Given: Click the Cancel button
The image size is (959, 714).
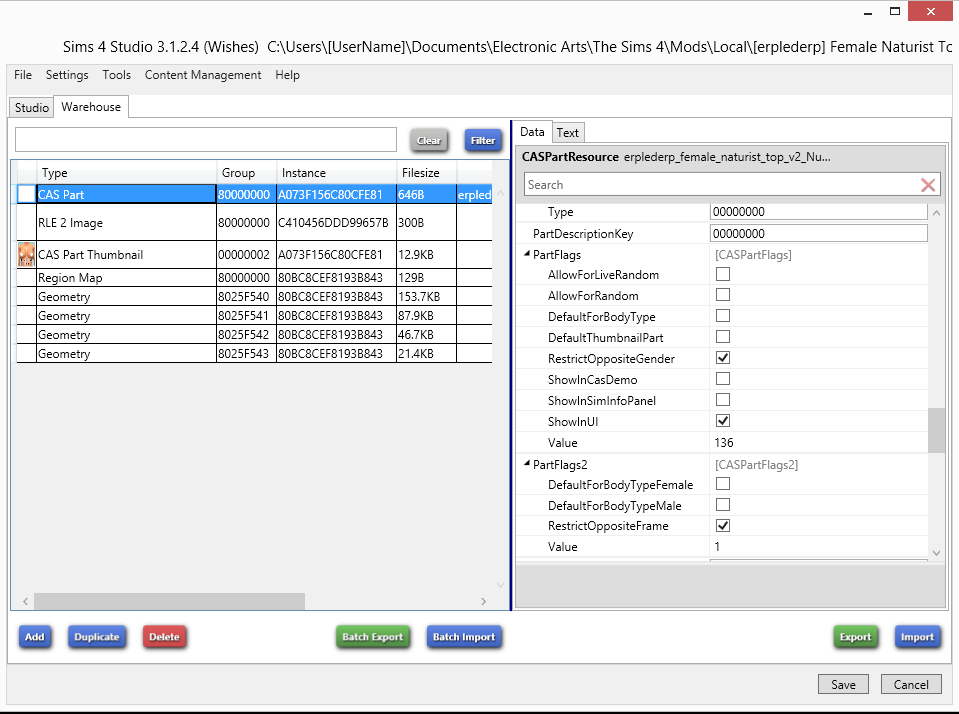Looking at the screenshot, I should pyautogui.click(x=911, y=684).
